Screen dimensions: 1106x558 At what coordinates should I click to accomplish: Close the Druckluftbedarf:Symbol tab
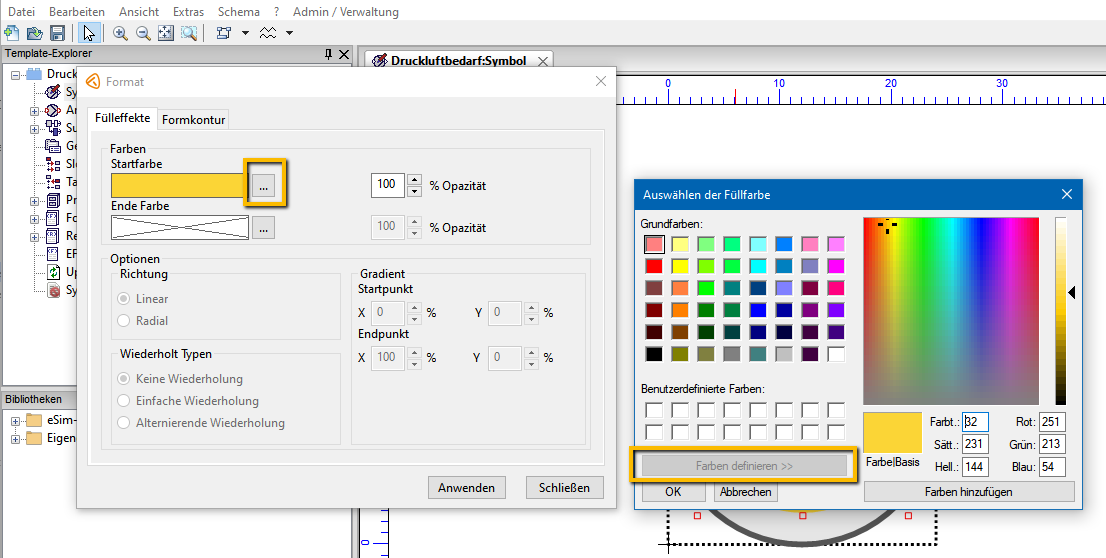[542, 61]
